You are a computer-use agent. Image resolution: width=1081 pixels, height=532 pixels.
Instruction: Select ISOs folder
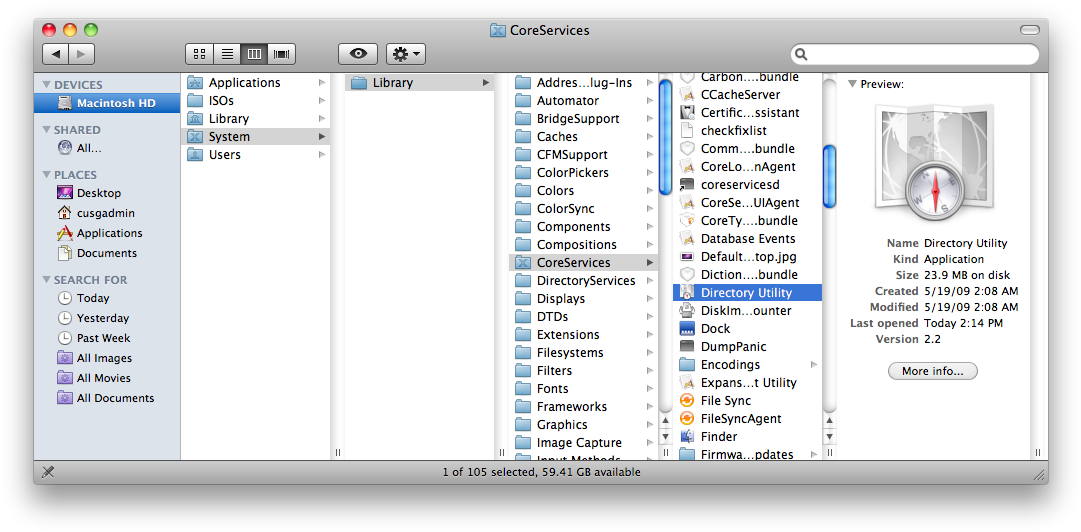256,101
